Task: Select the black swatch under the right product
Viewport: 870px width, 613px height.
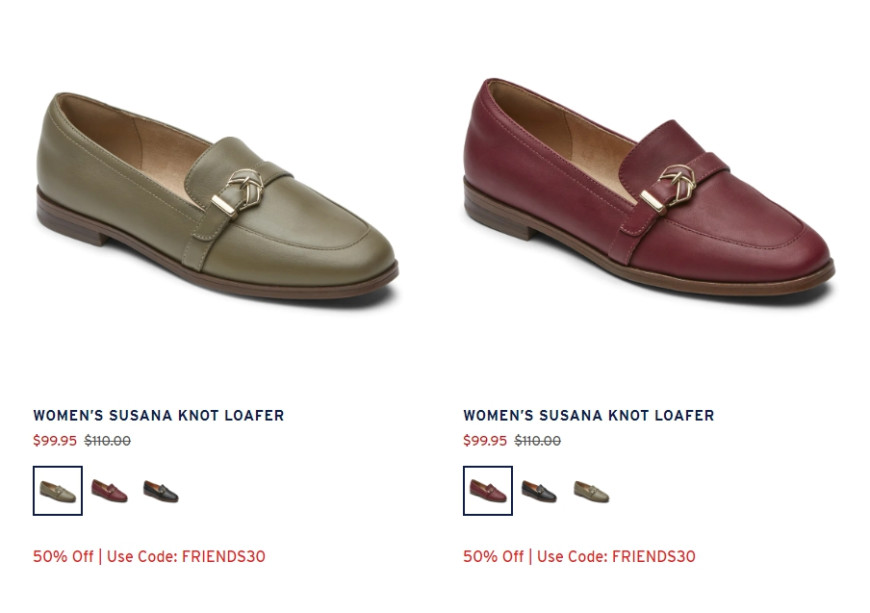Action: click(x=539, y=492)
